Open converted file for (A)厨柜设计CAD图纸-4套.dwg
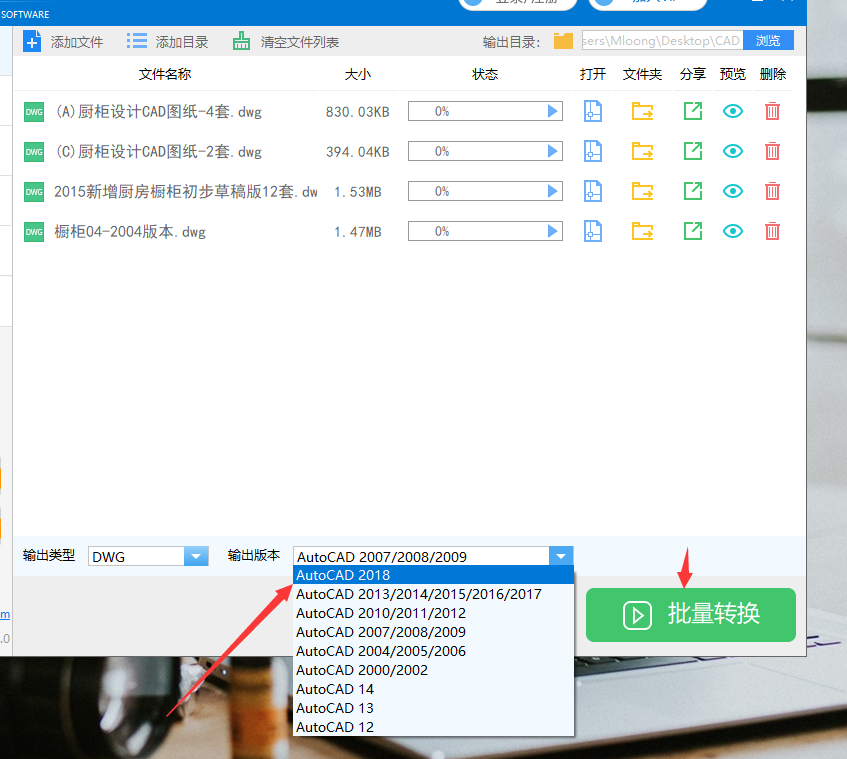The width and height of the screenshot is (847, 759). 593,111
